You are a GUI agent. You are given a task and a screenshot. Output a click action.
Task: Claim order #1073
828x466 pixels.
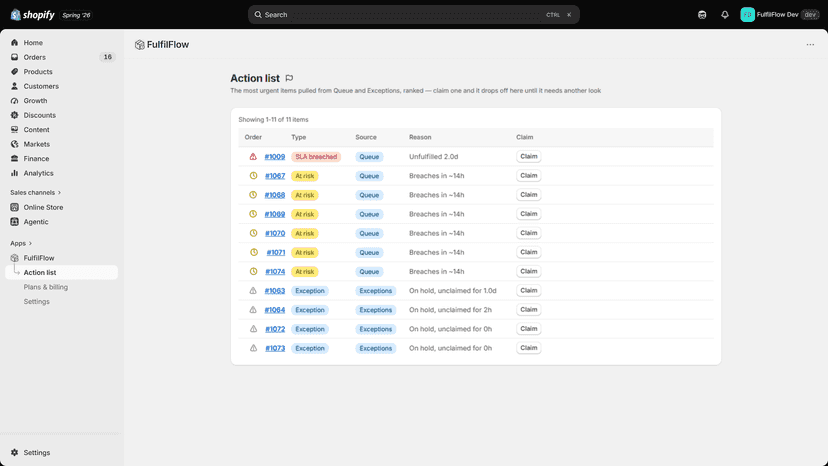[x=529, y=348]
